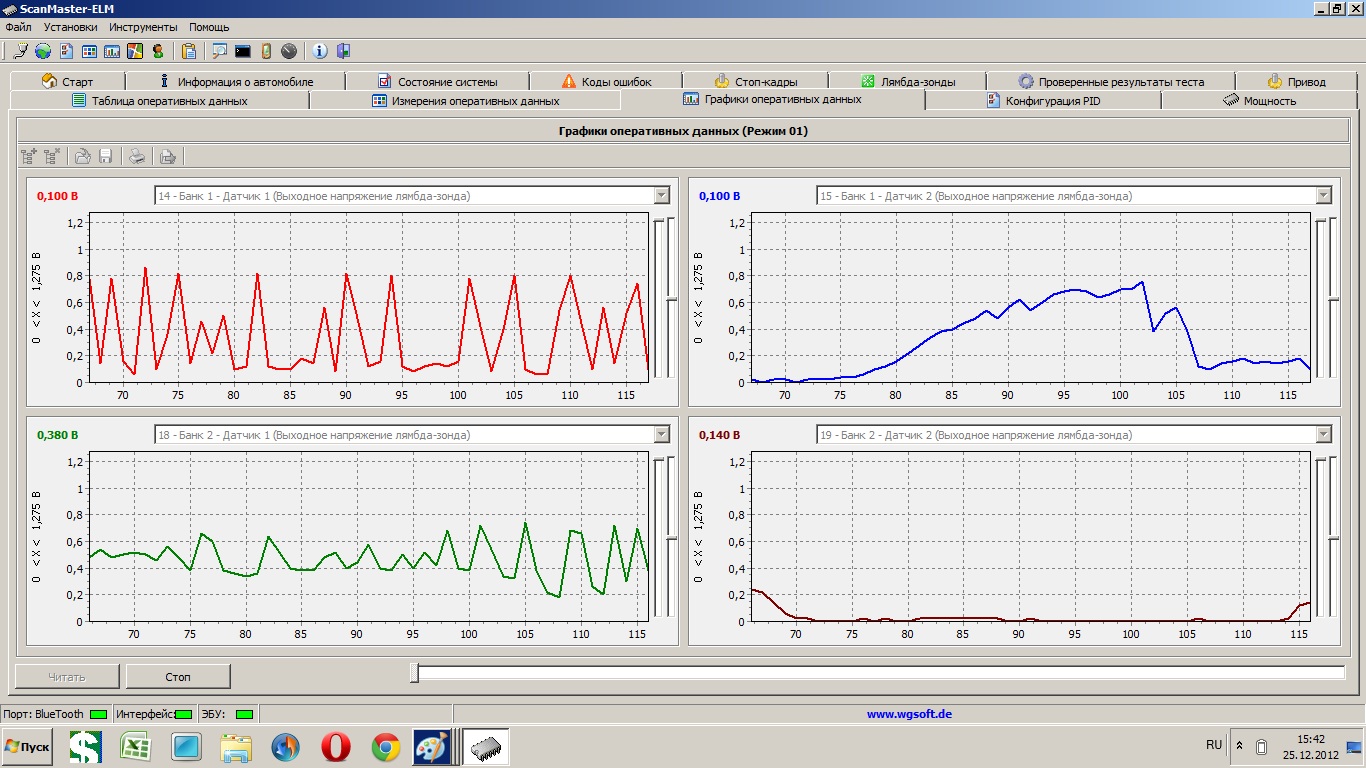Screen dimensions: 1366x768
Task: Open Chrome from the Windows taskbar
Action: [386, 746]
